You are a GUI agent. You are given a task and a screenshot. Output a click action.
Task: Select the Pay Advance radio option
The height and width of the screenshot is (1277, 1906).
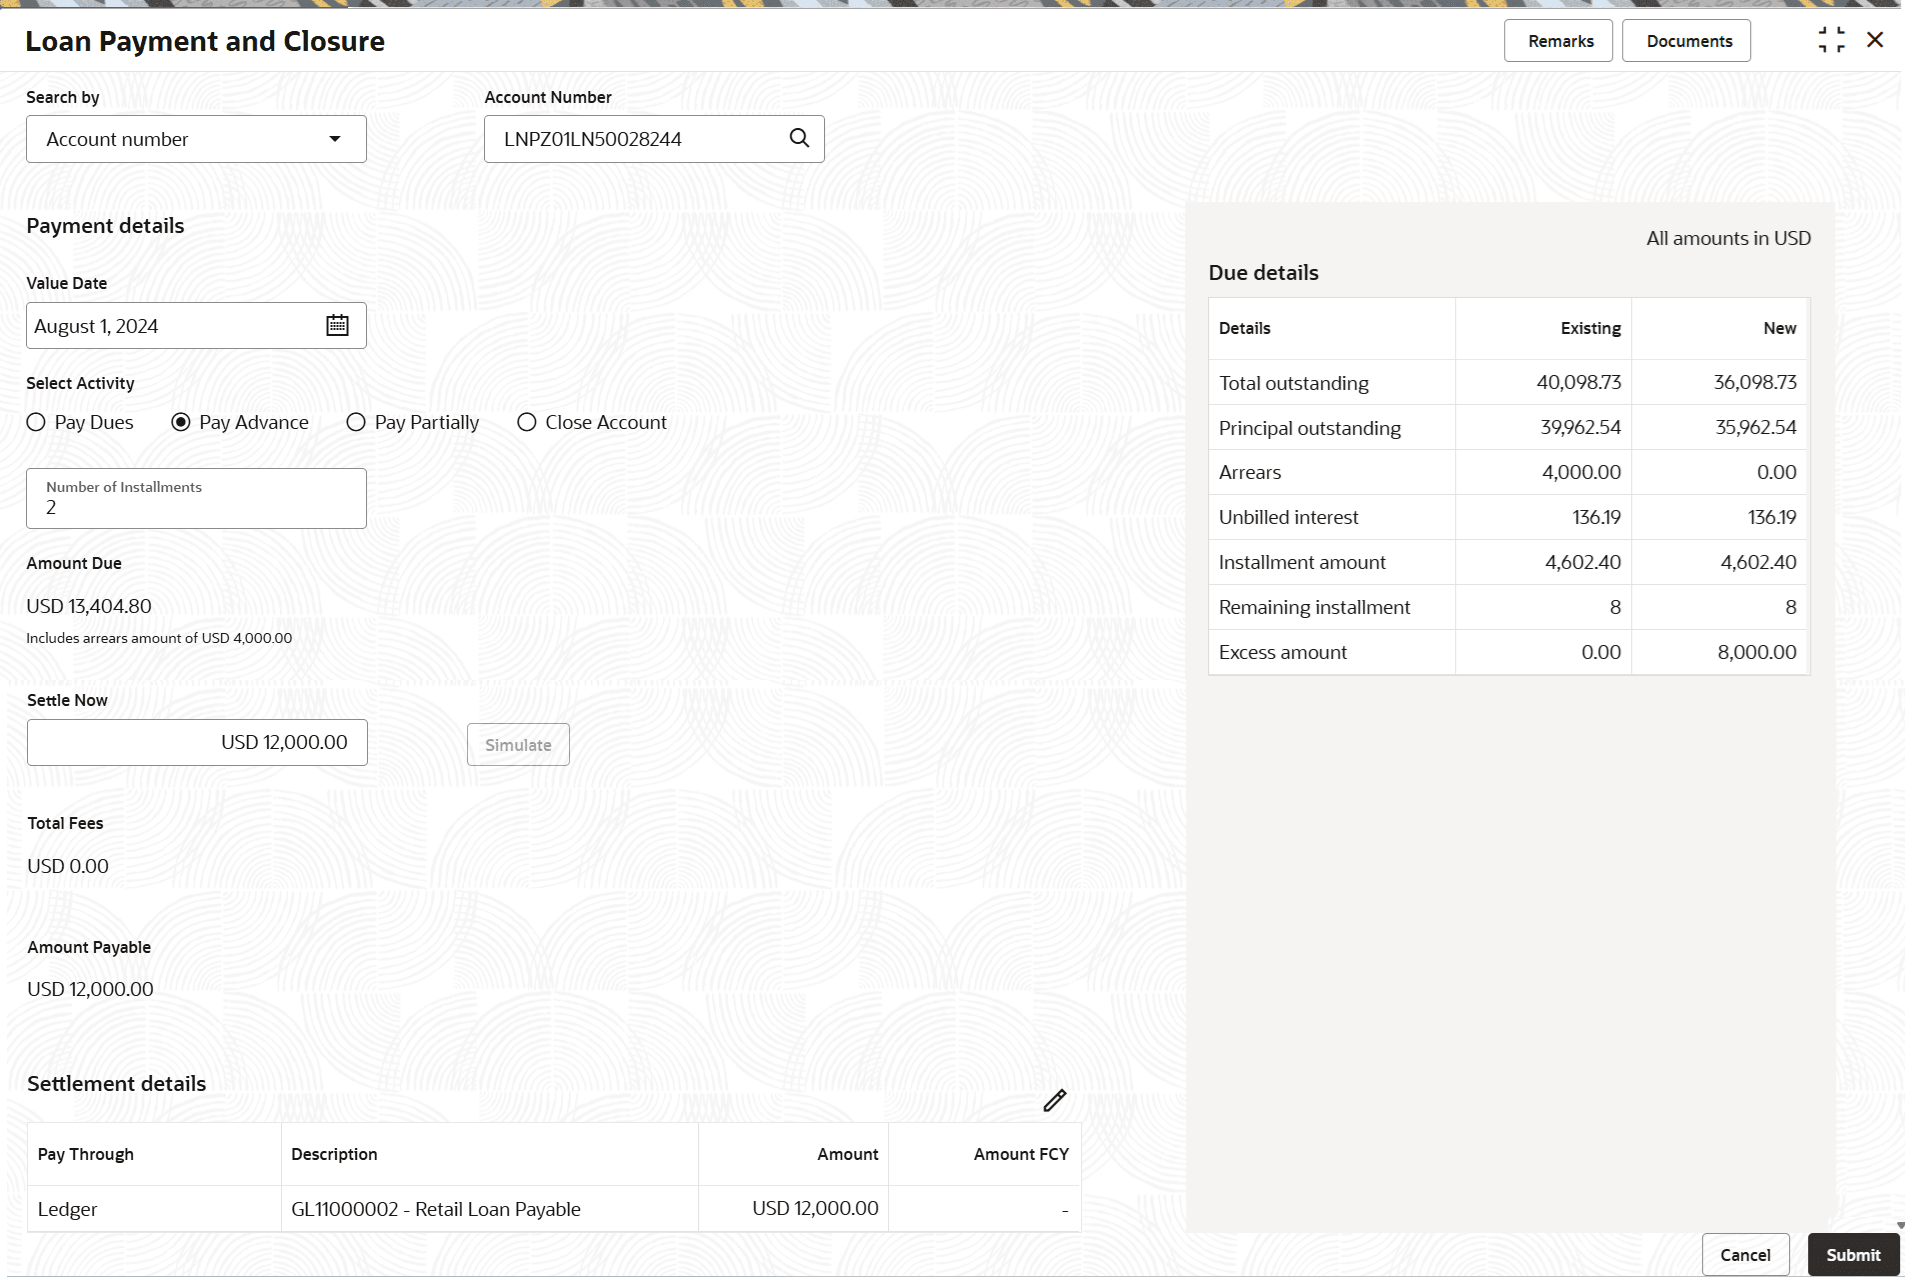[181, 422]
